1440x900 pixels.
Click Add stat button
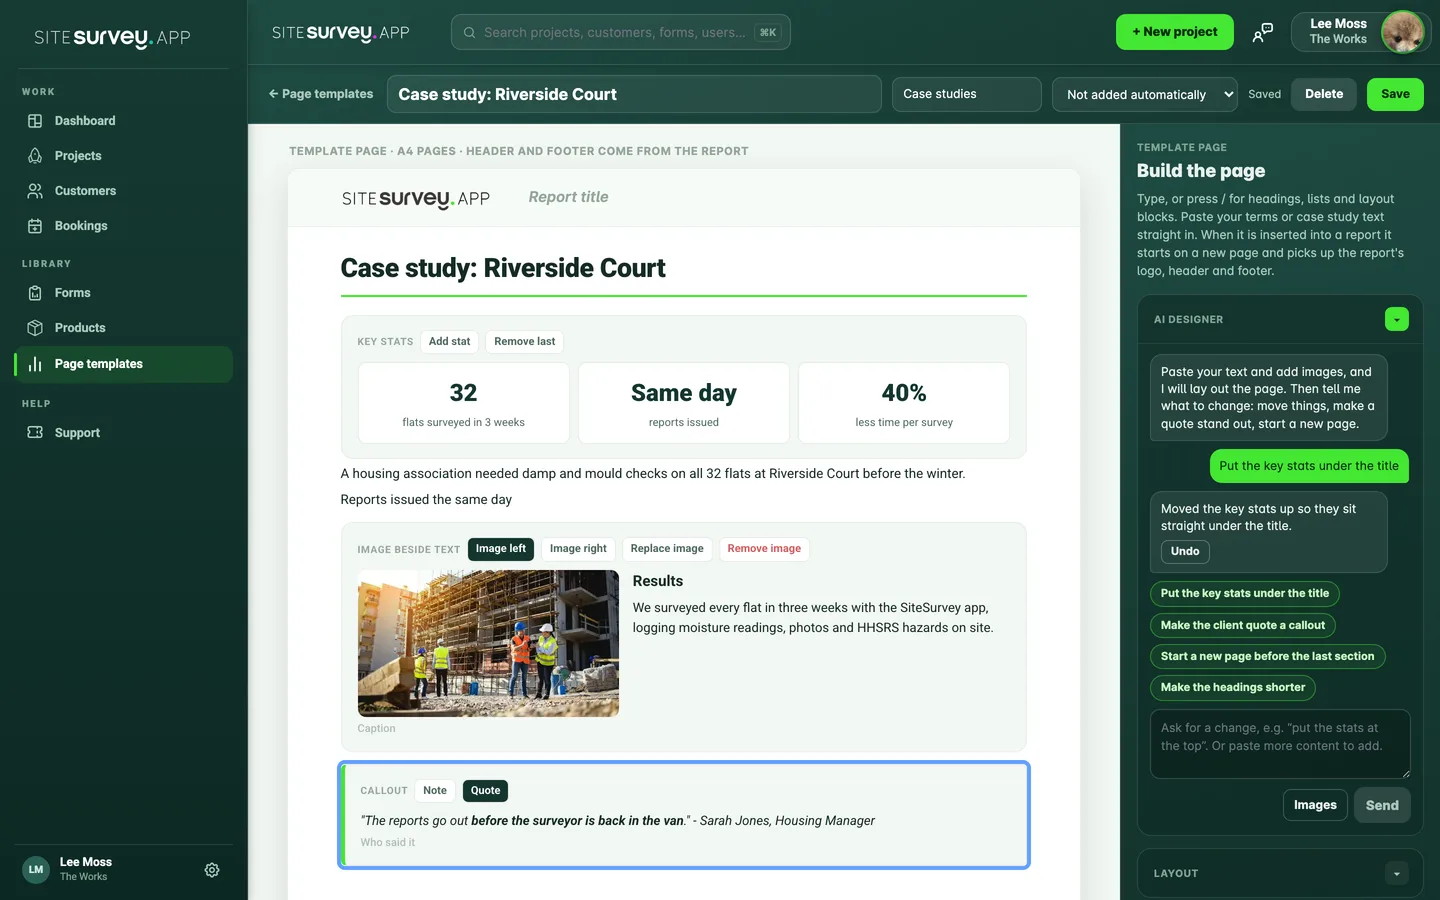pyautogui.click(x=450, y=342)
